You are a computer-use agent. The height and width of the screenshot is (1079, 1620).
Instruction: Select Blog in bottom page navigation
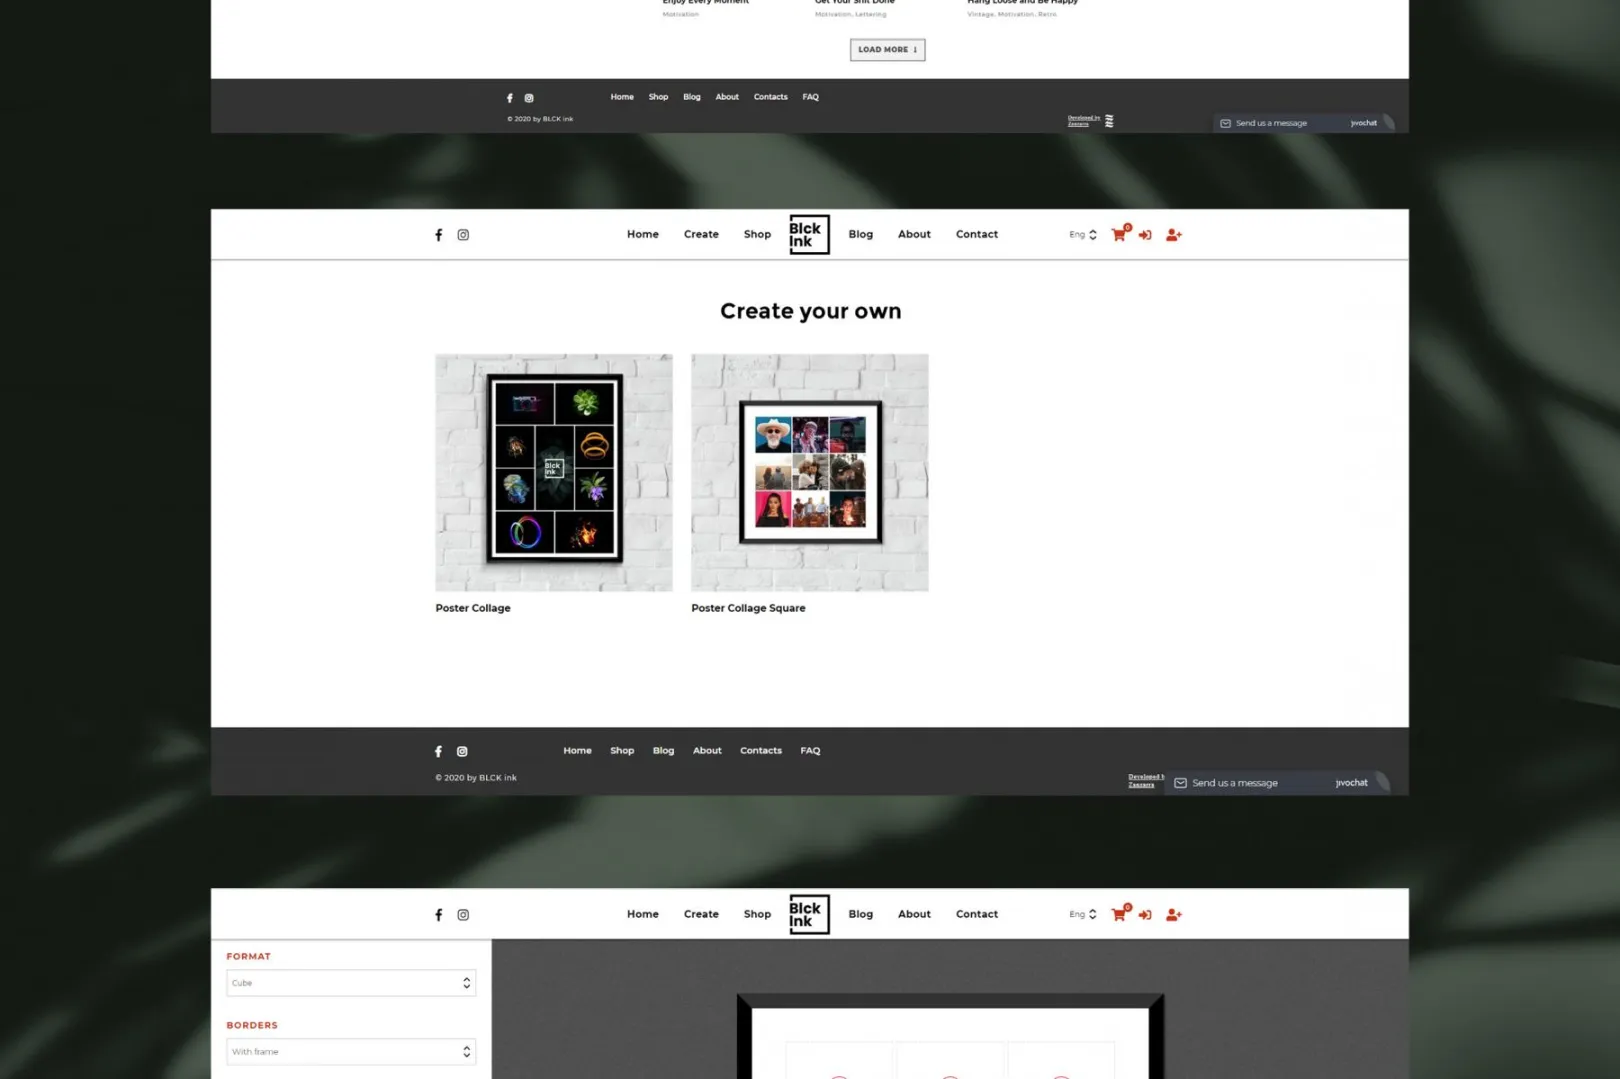[x=861, y=914]
